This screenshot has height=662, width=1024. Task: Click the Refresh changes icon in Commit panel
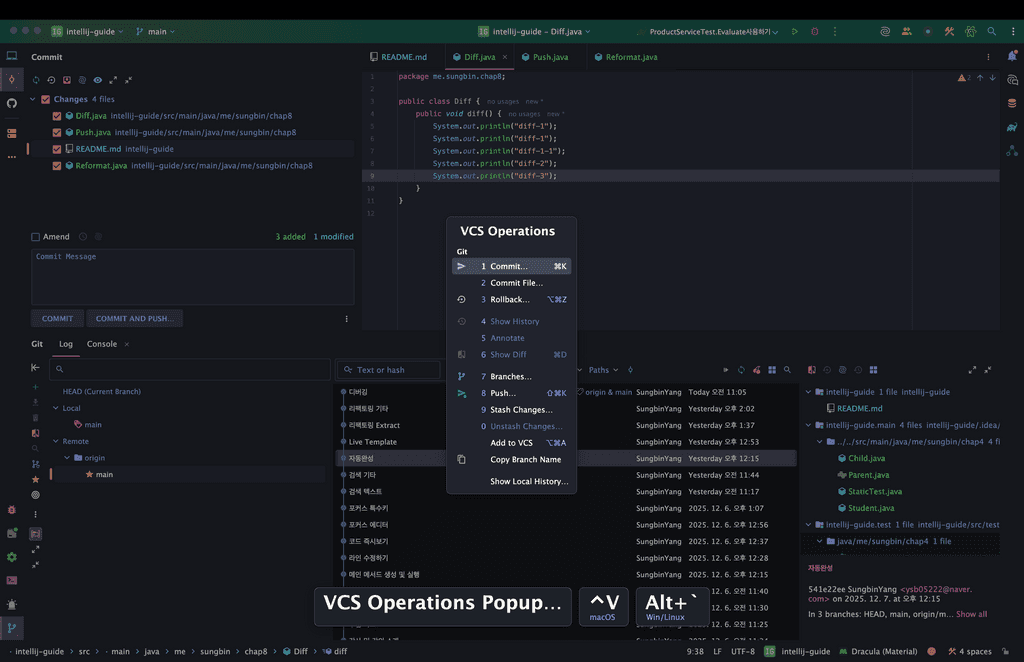[x=37, y=80]
